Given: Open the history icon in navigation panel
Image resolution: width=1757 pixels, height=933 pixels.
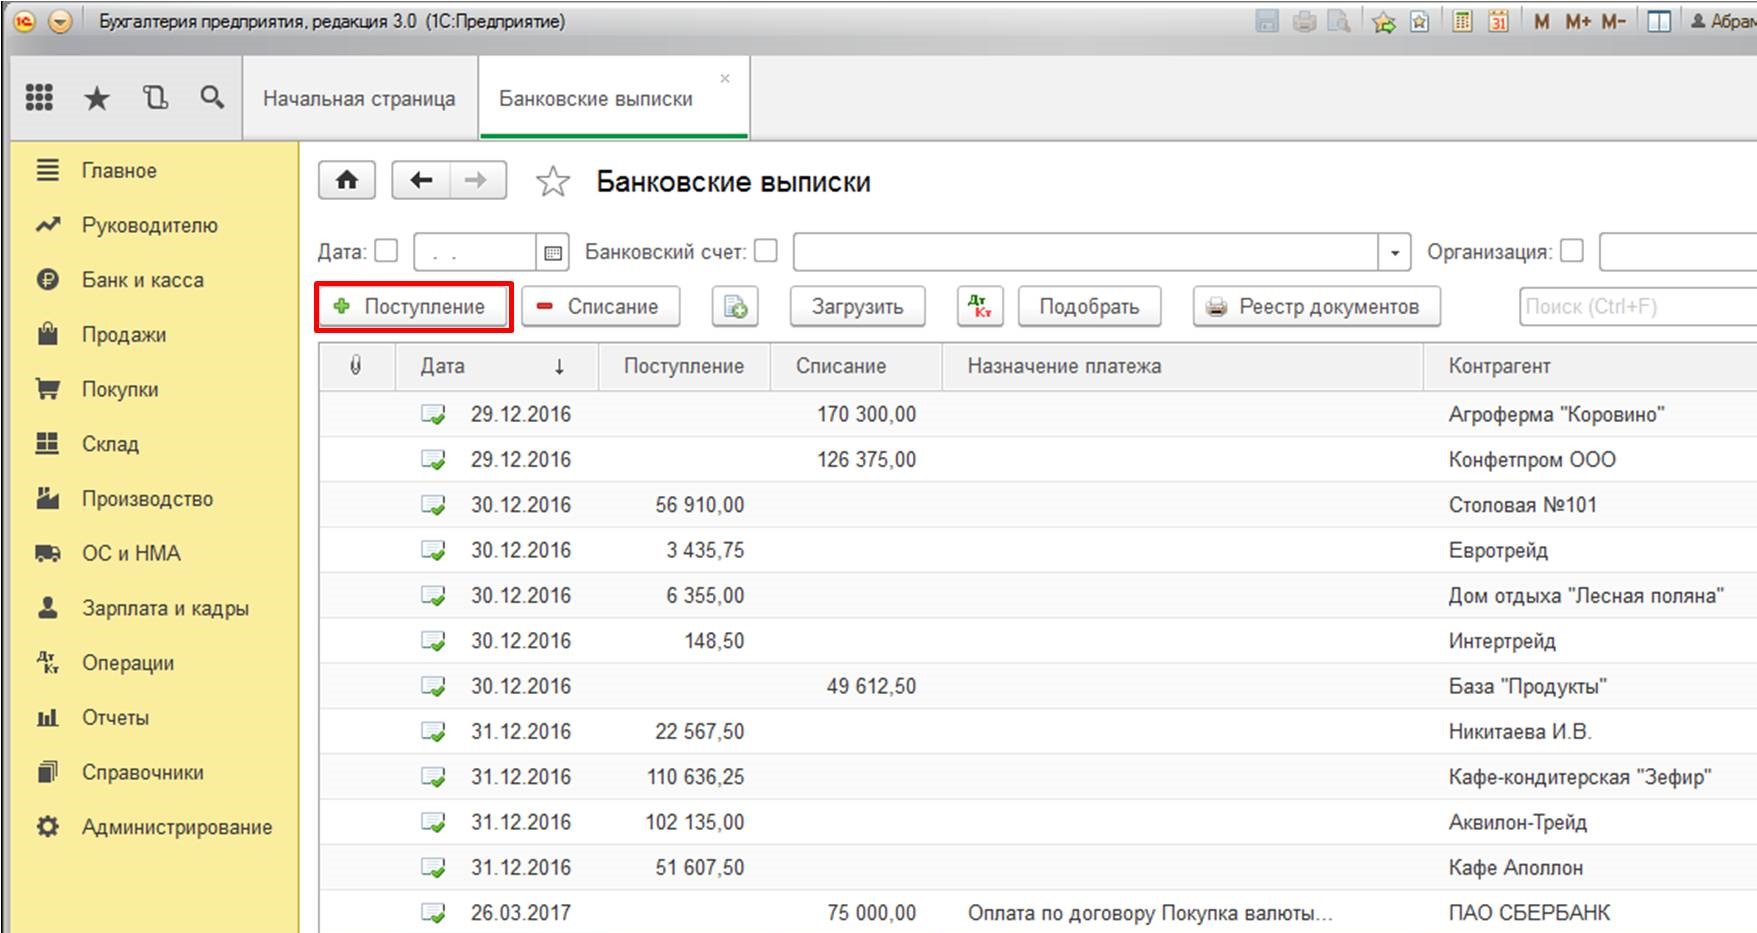Looking at the screenshot, I should click(x=155, y=97).
